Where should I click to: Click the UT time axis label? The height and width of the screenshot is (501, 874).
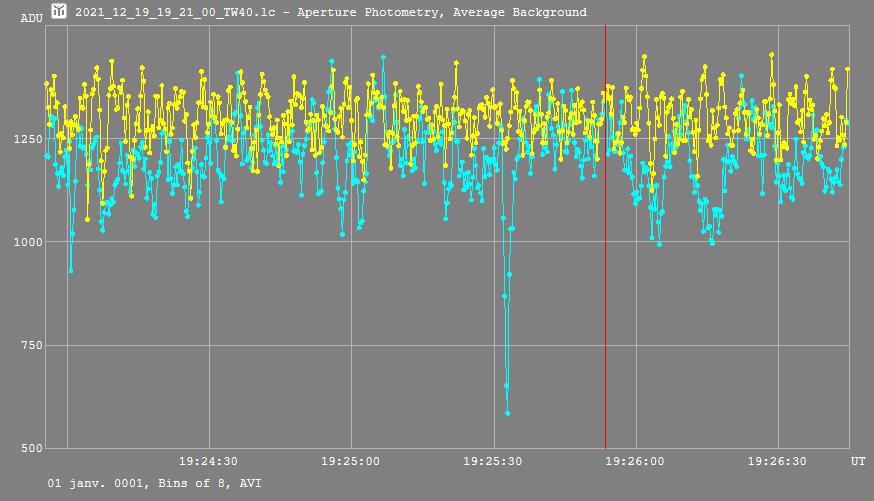[858, 462]
